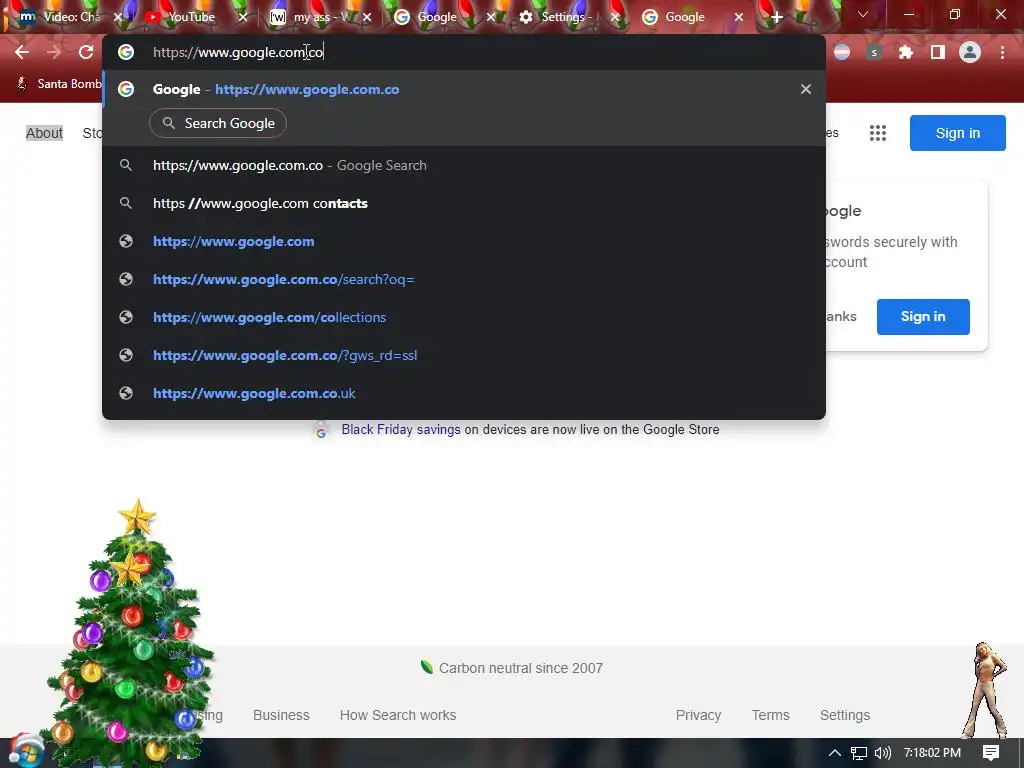Choose the google.com.co/search?oq= suggestion
The image size is (1024, 768).
pyautogui.click(x=464, y=279)
